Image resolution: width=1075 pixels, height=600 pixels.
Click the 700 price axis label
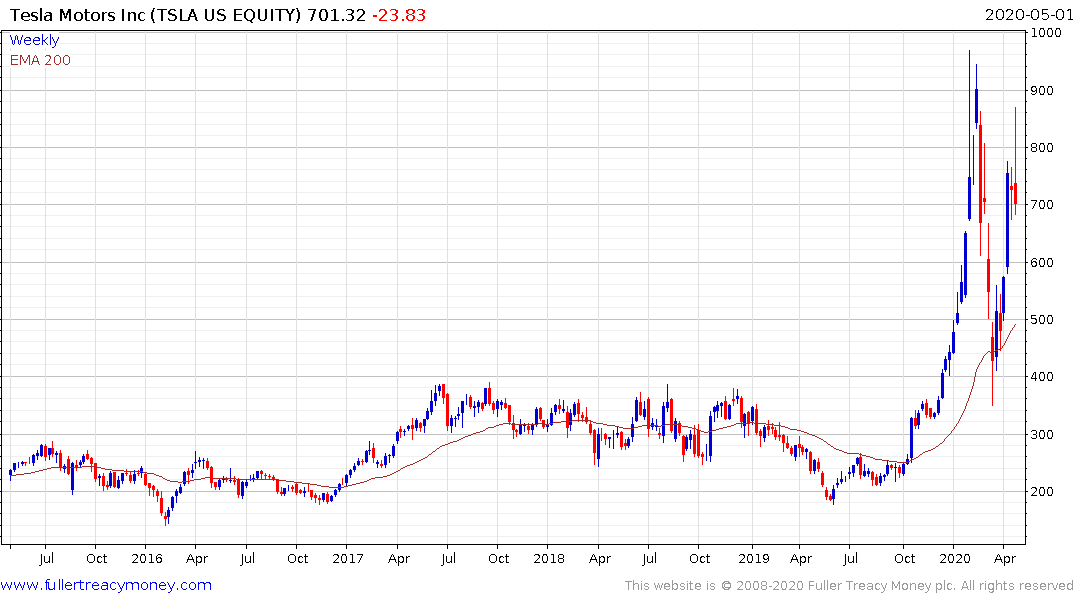tap(1042, 205)
